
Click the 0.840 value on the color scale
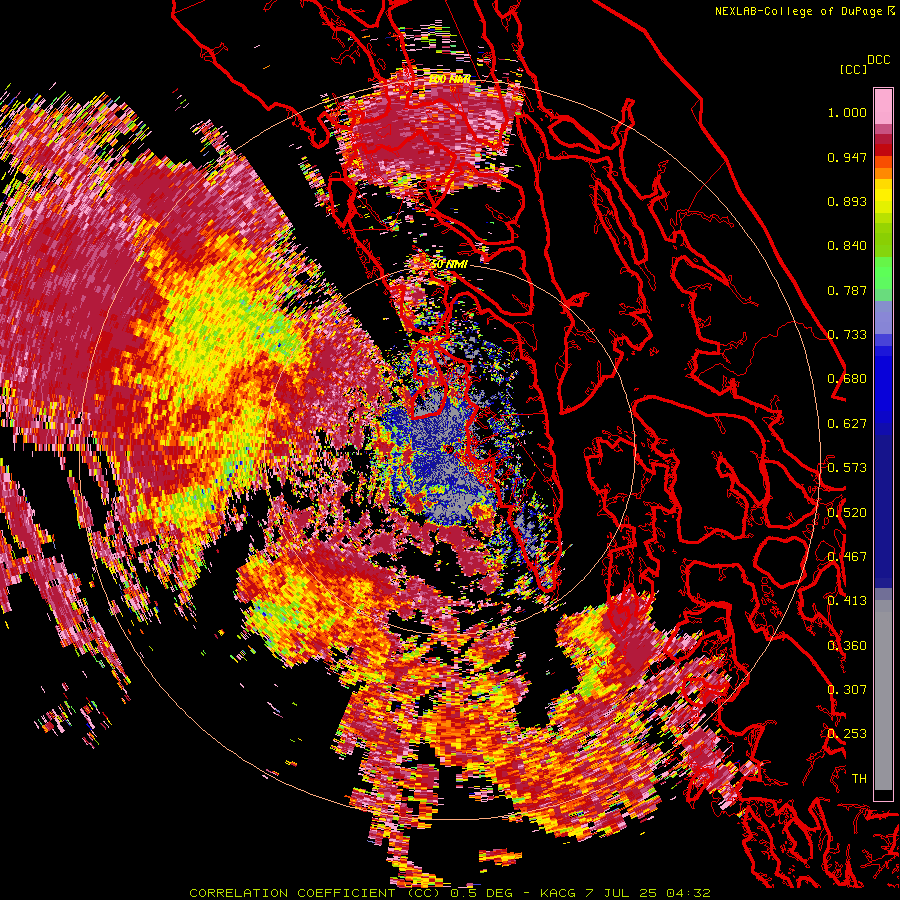[847, 246]
